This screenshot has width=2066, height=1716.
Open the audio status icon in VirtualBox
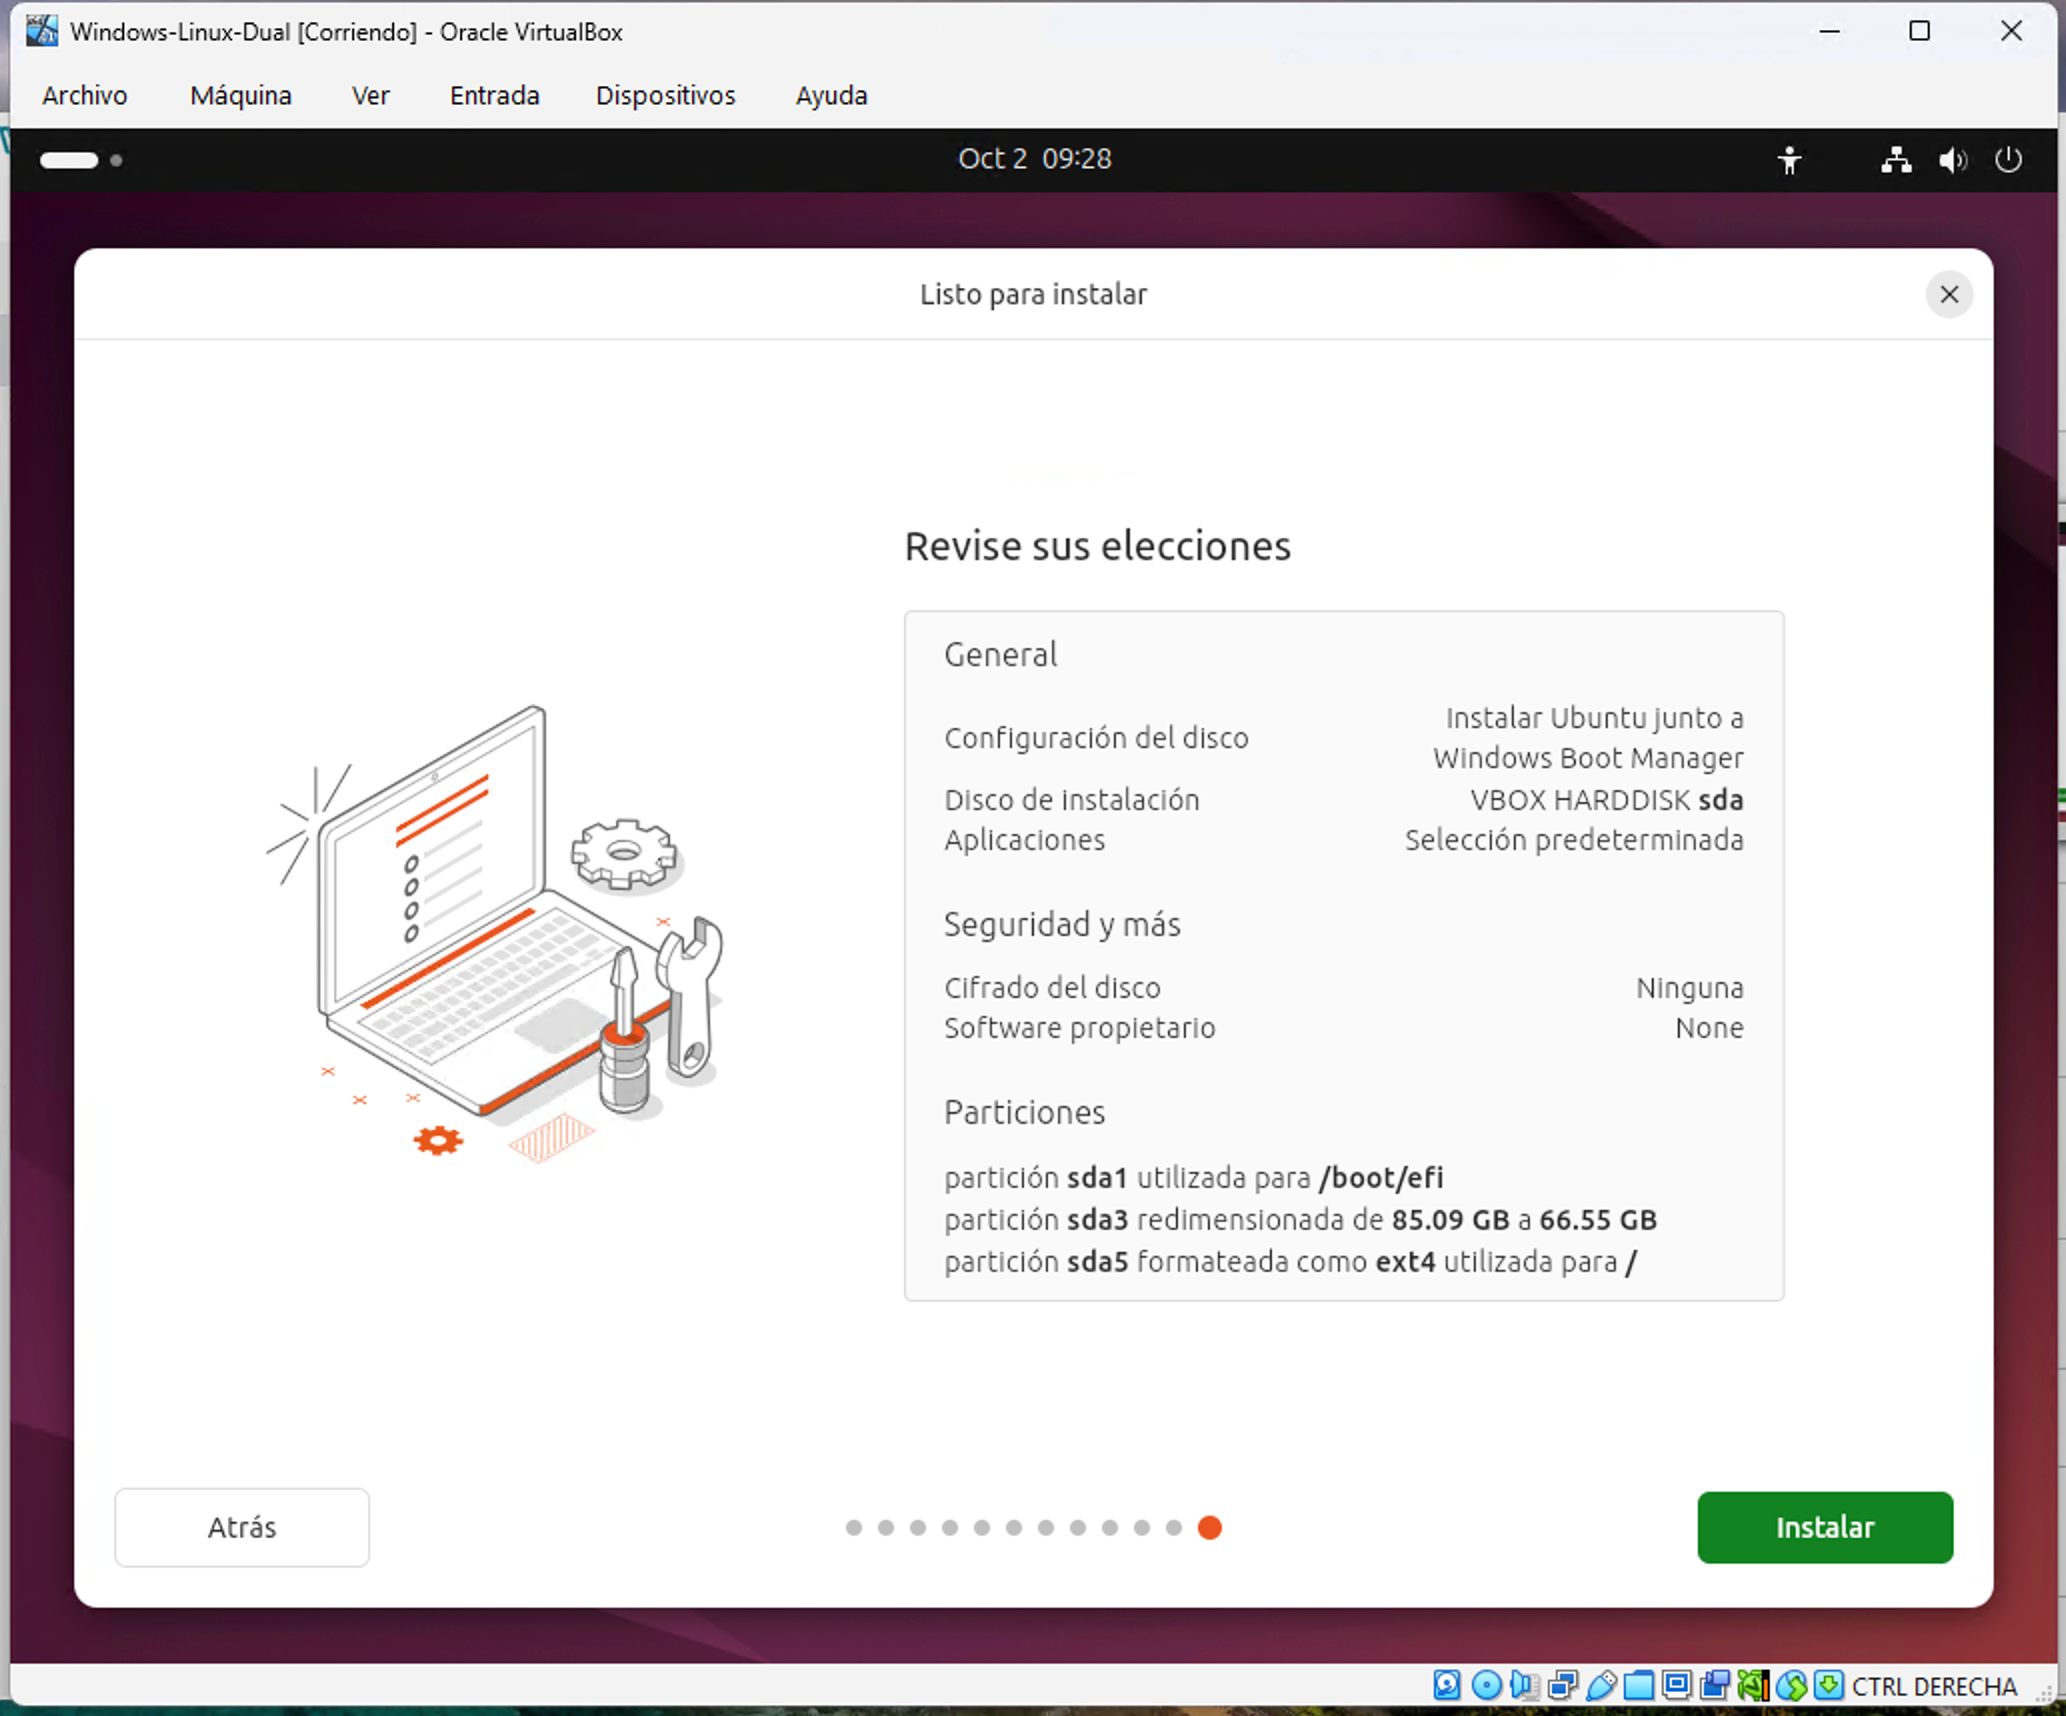pos(1524,1685)
